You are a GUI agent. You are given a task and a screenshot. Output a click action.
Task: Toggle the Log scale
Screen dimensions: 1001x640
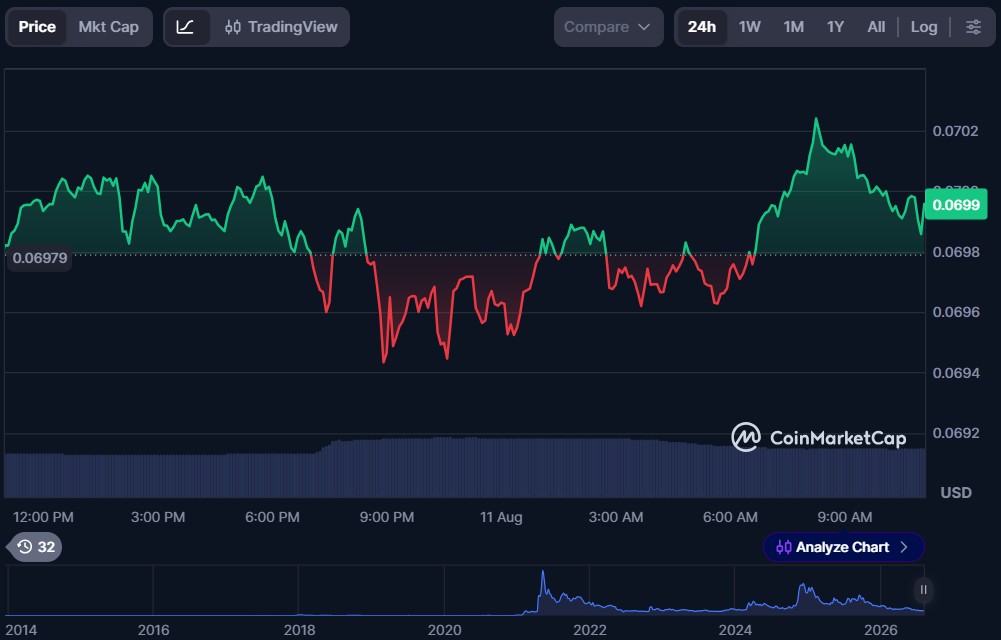point(924,27)
